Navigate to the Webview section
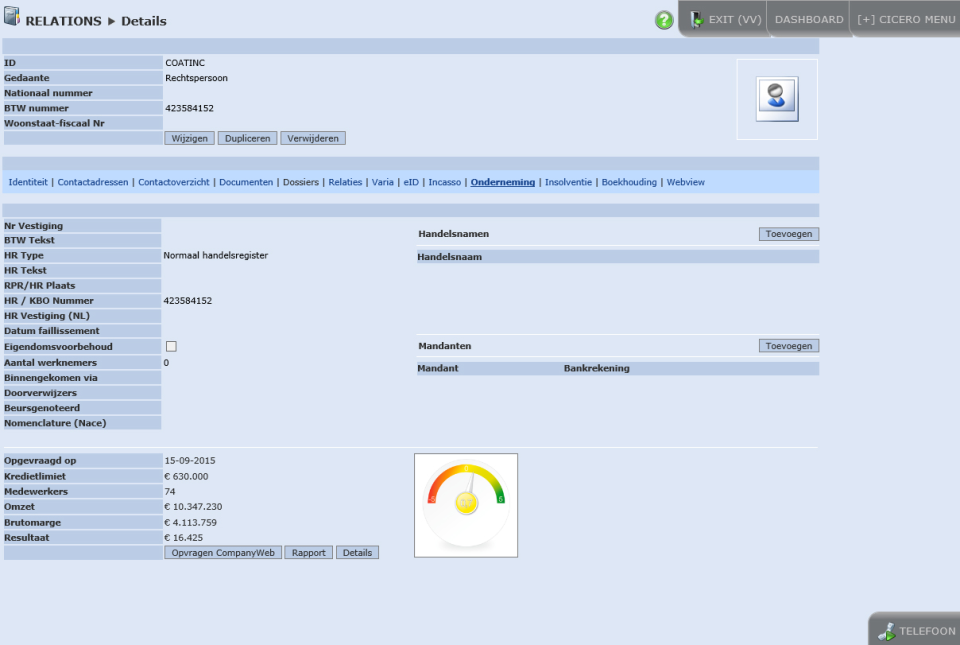The width and height of the screenshot is (960, 645). pyautogui.click(x=686, y=182)
